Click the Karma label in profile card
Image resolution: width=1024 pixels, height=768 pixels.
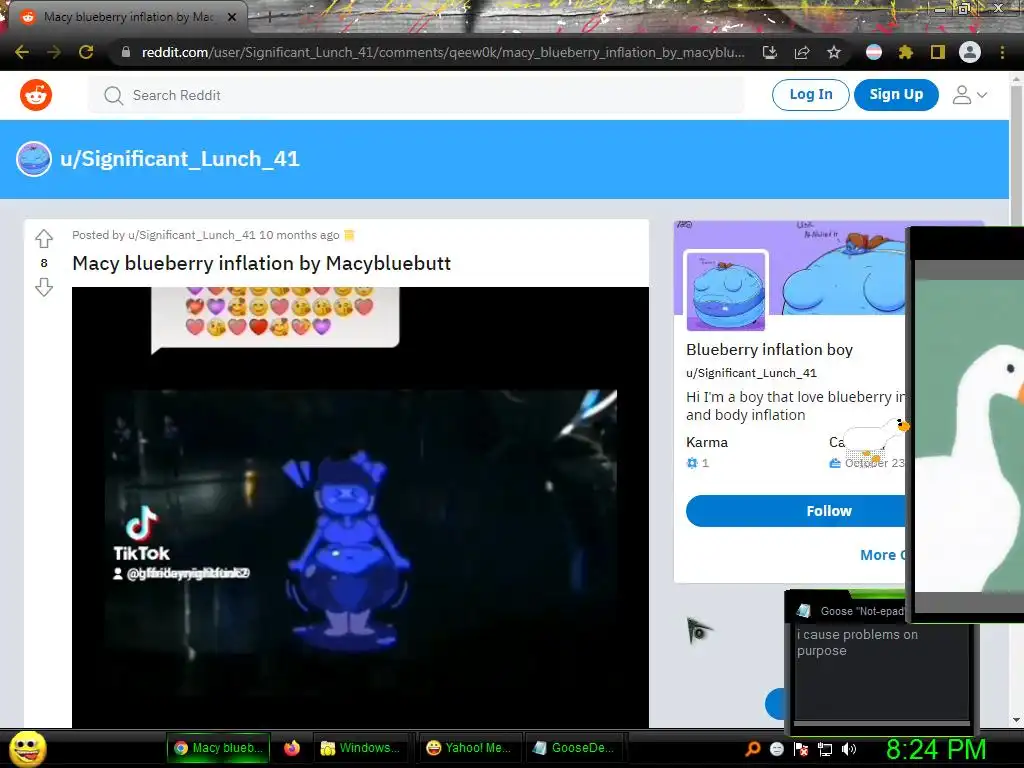tap(707, 442)
